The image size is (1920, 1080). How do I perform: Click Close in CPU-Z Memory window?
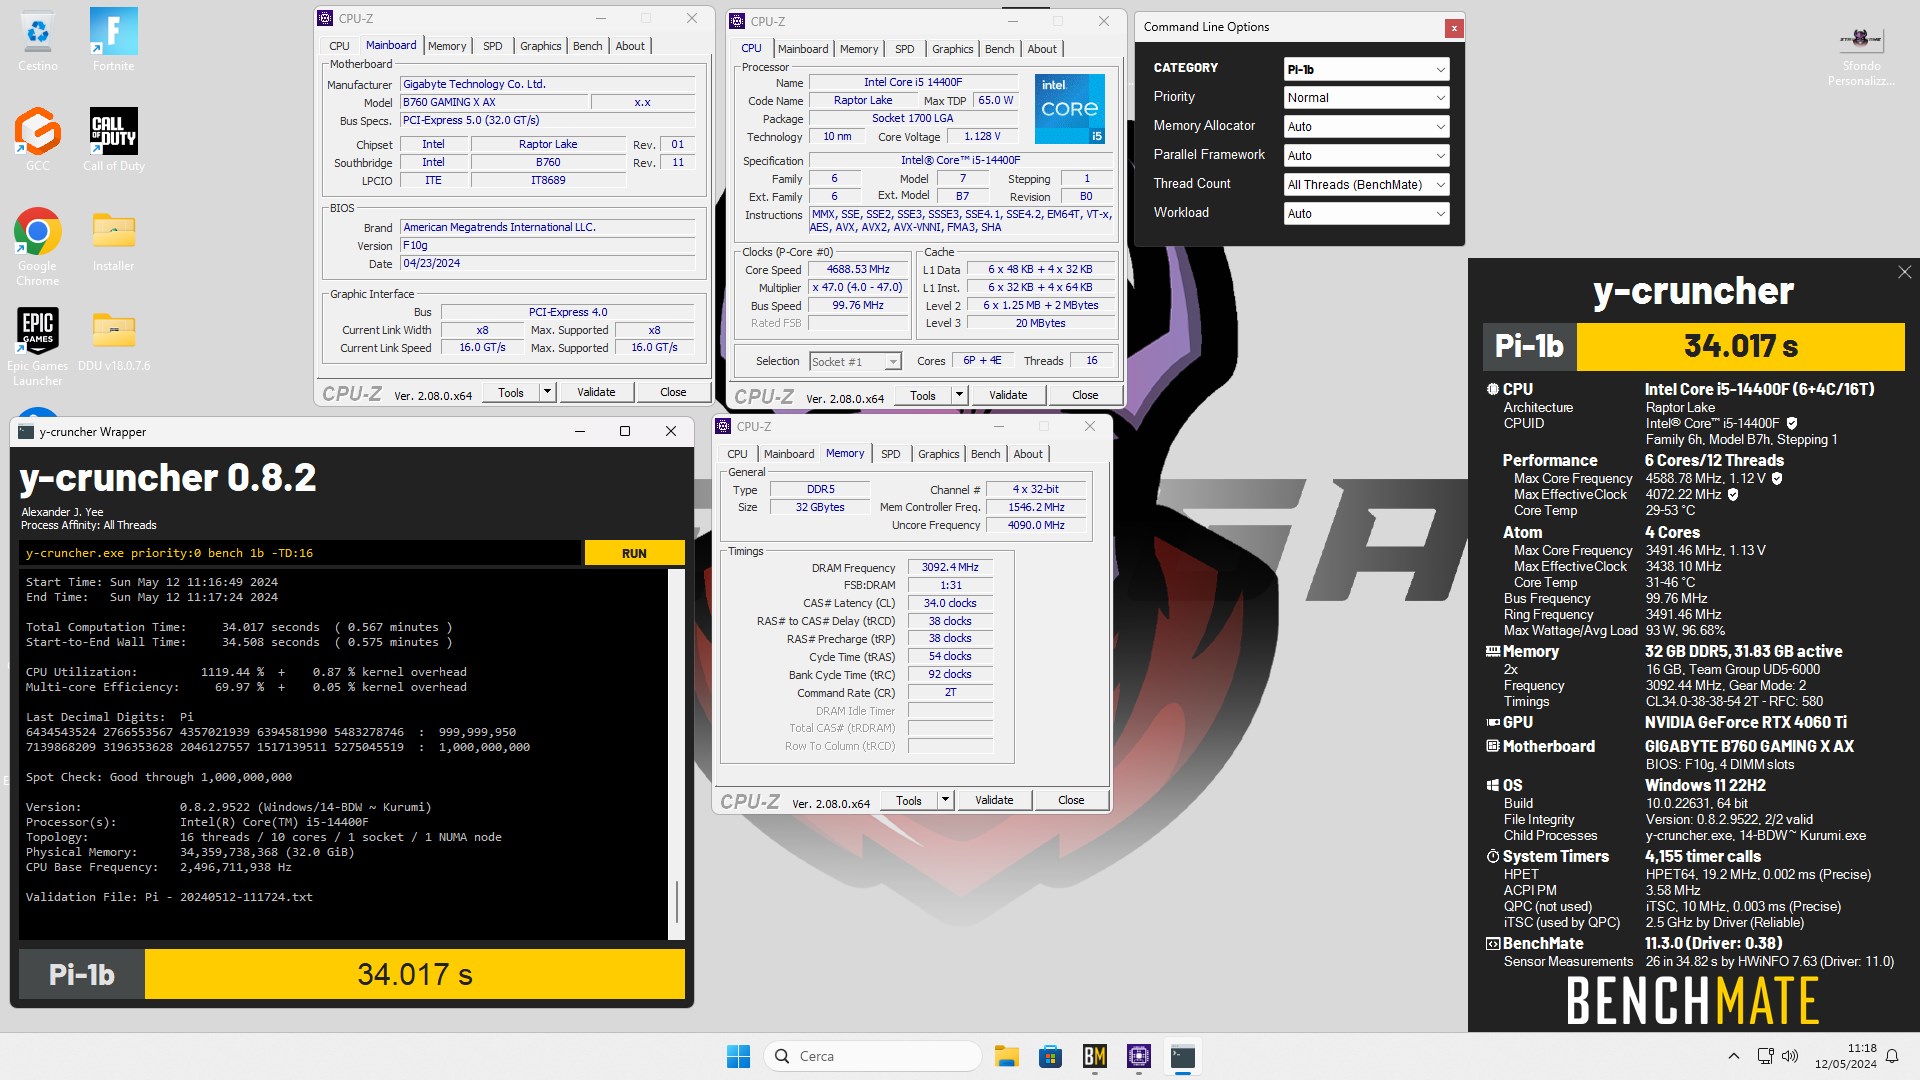pyautogui.click(x=1071, y=800)
